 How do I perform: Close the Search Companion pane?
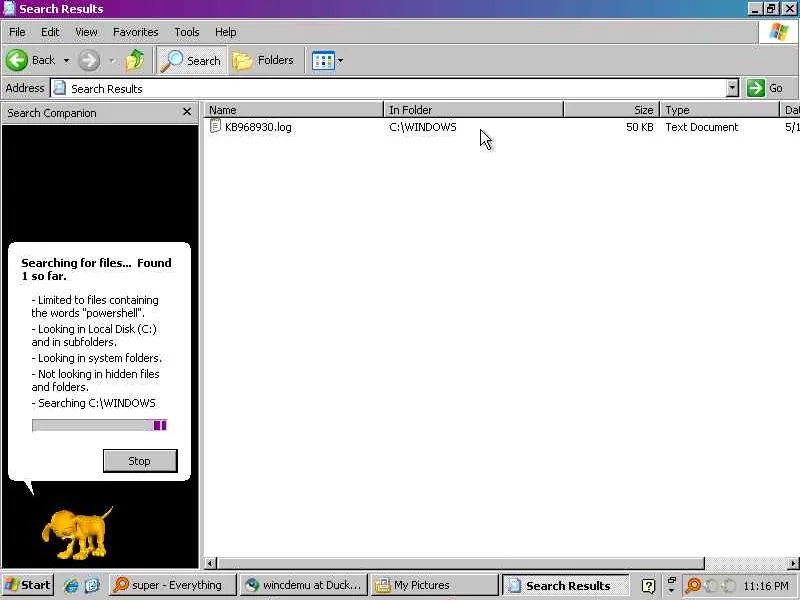tap(187, 112)
